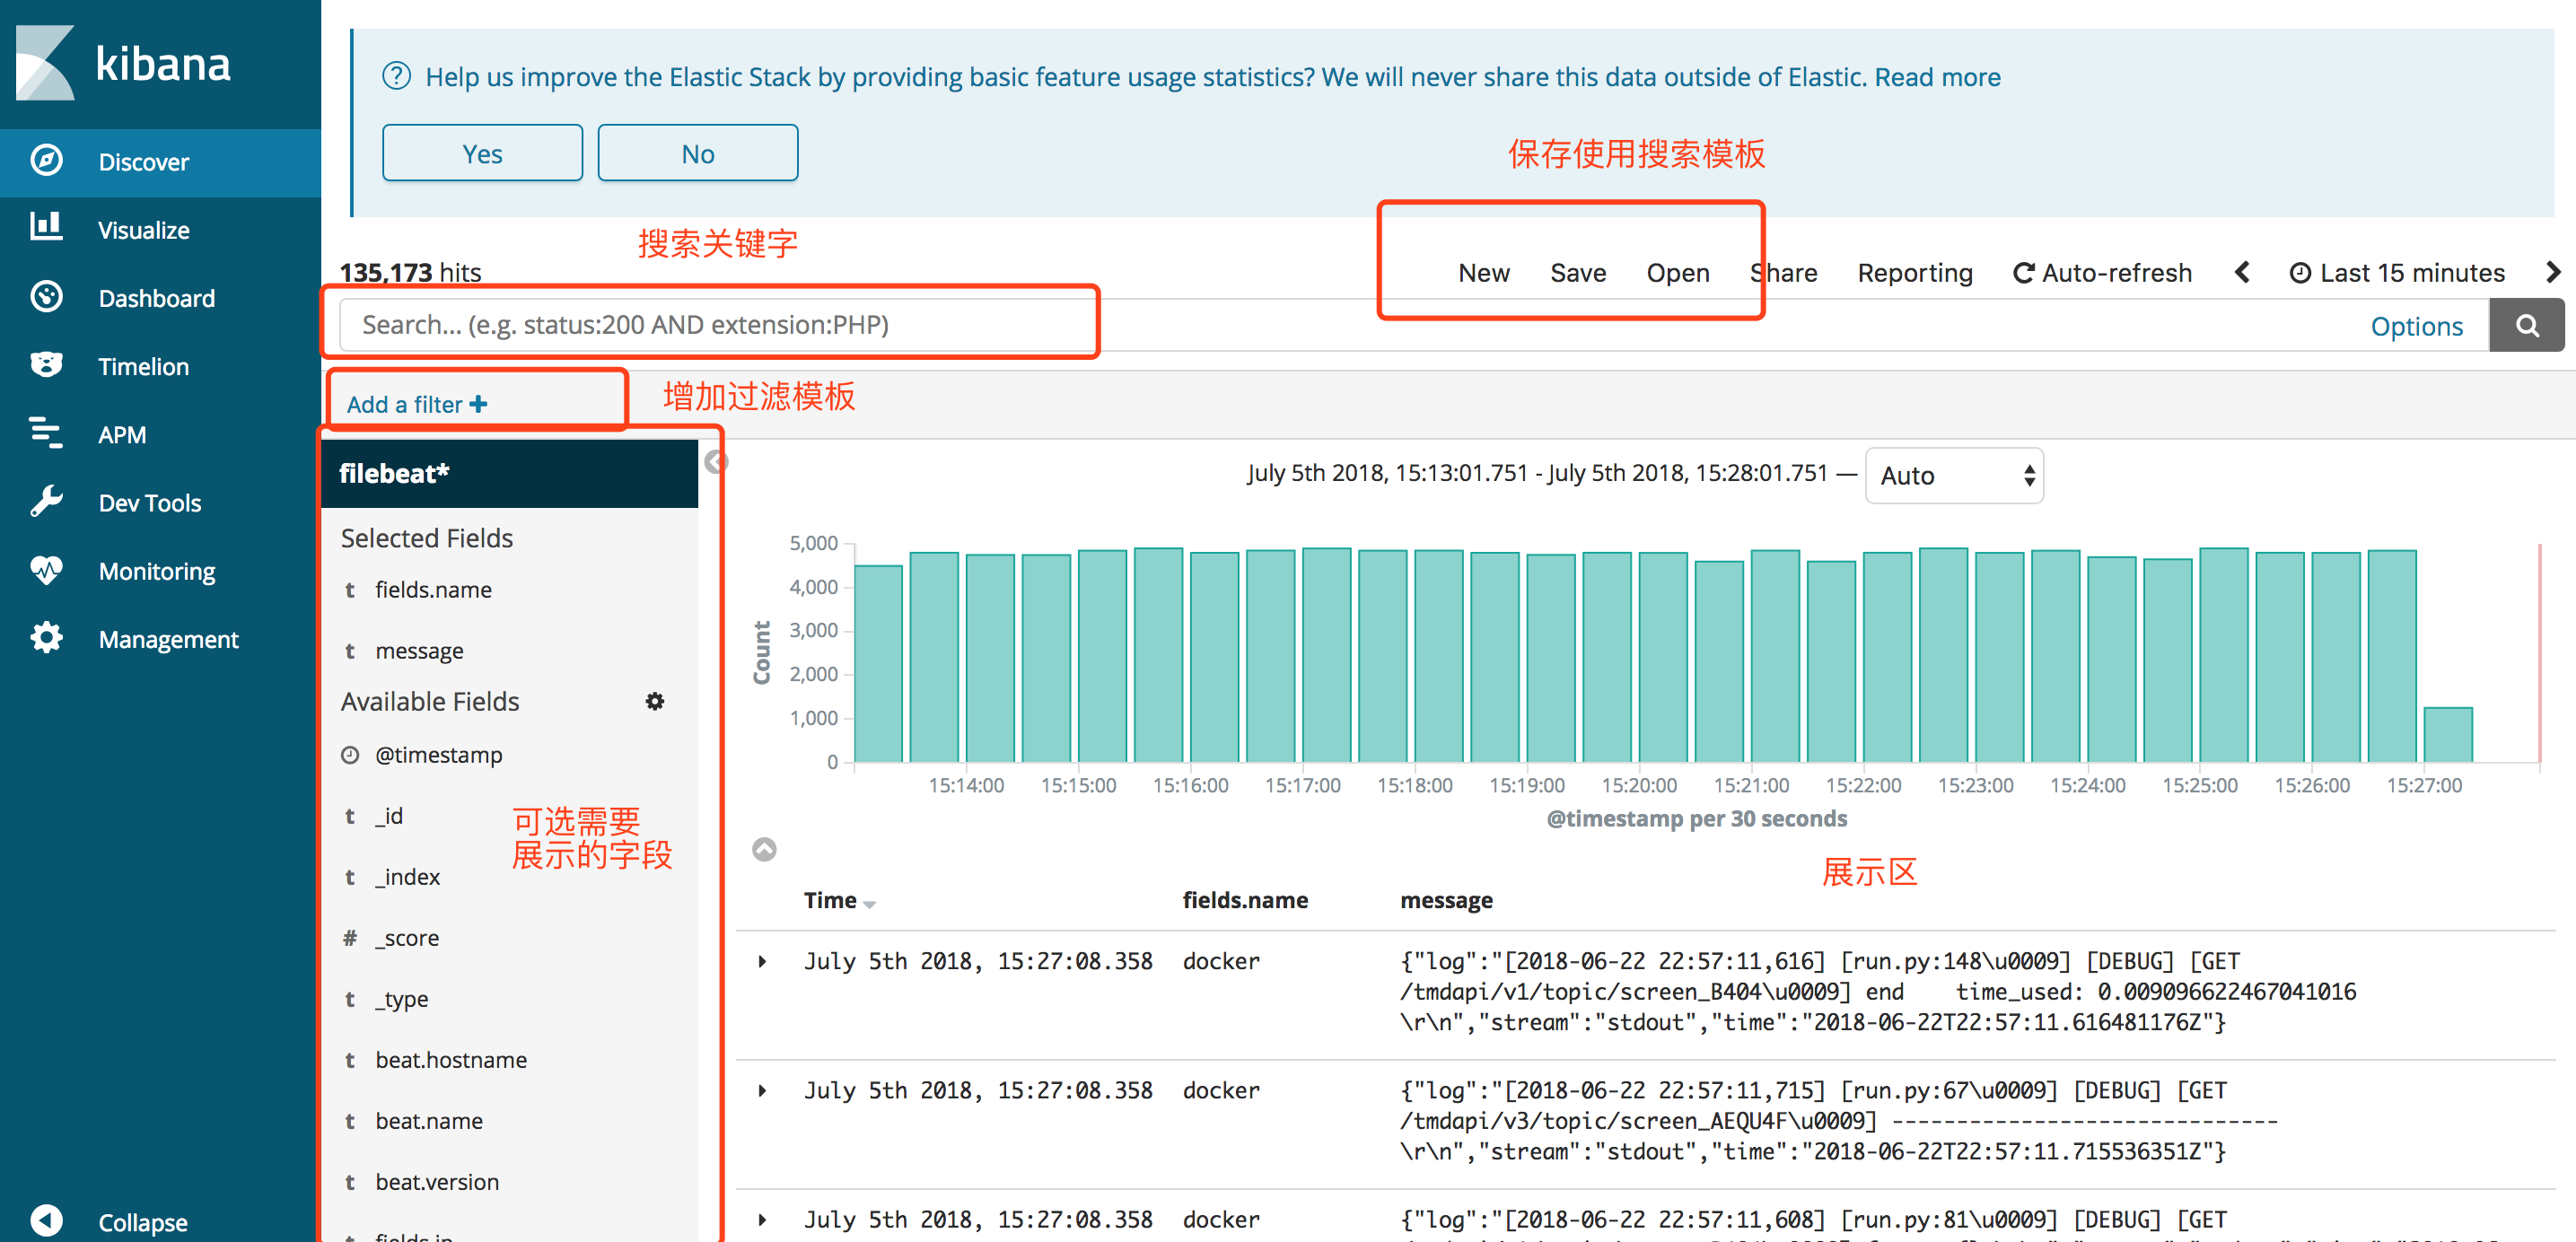This screenshot has height=1242, width=2576.
Task: Select _score field in Available Fields
Action: tap(406, 938)
